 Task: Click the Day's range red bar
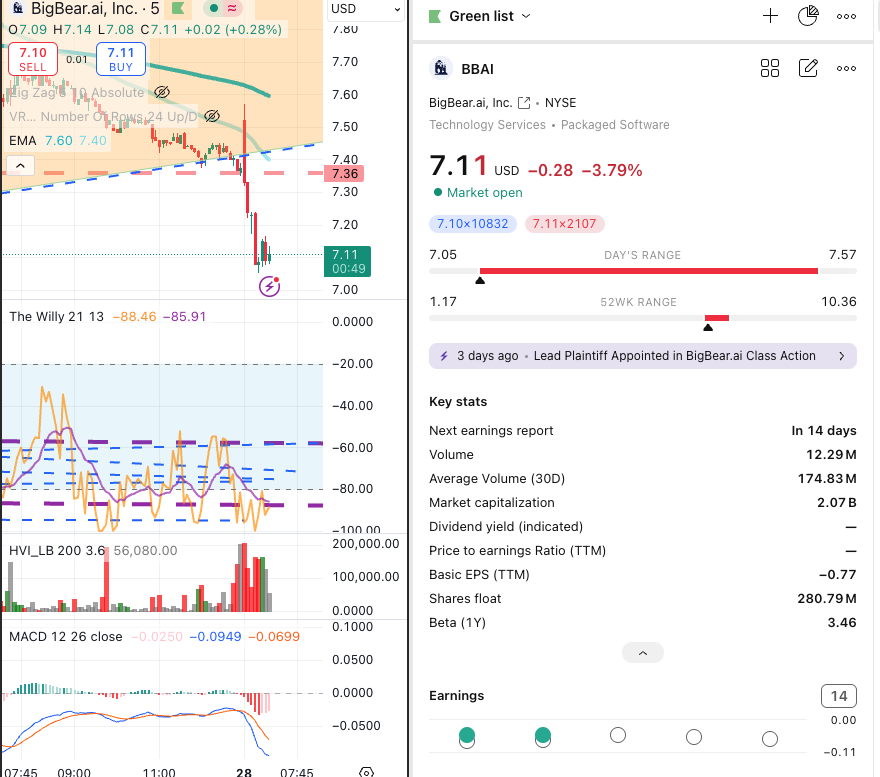point(649,271)
